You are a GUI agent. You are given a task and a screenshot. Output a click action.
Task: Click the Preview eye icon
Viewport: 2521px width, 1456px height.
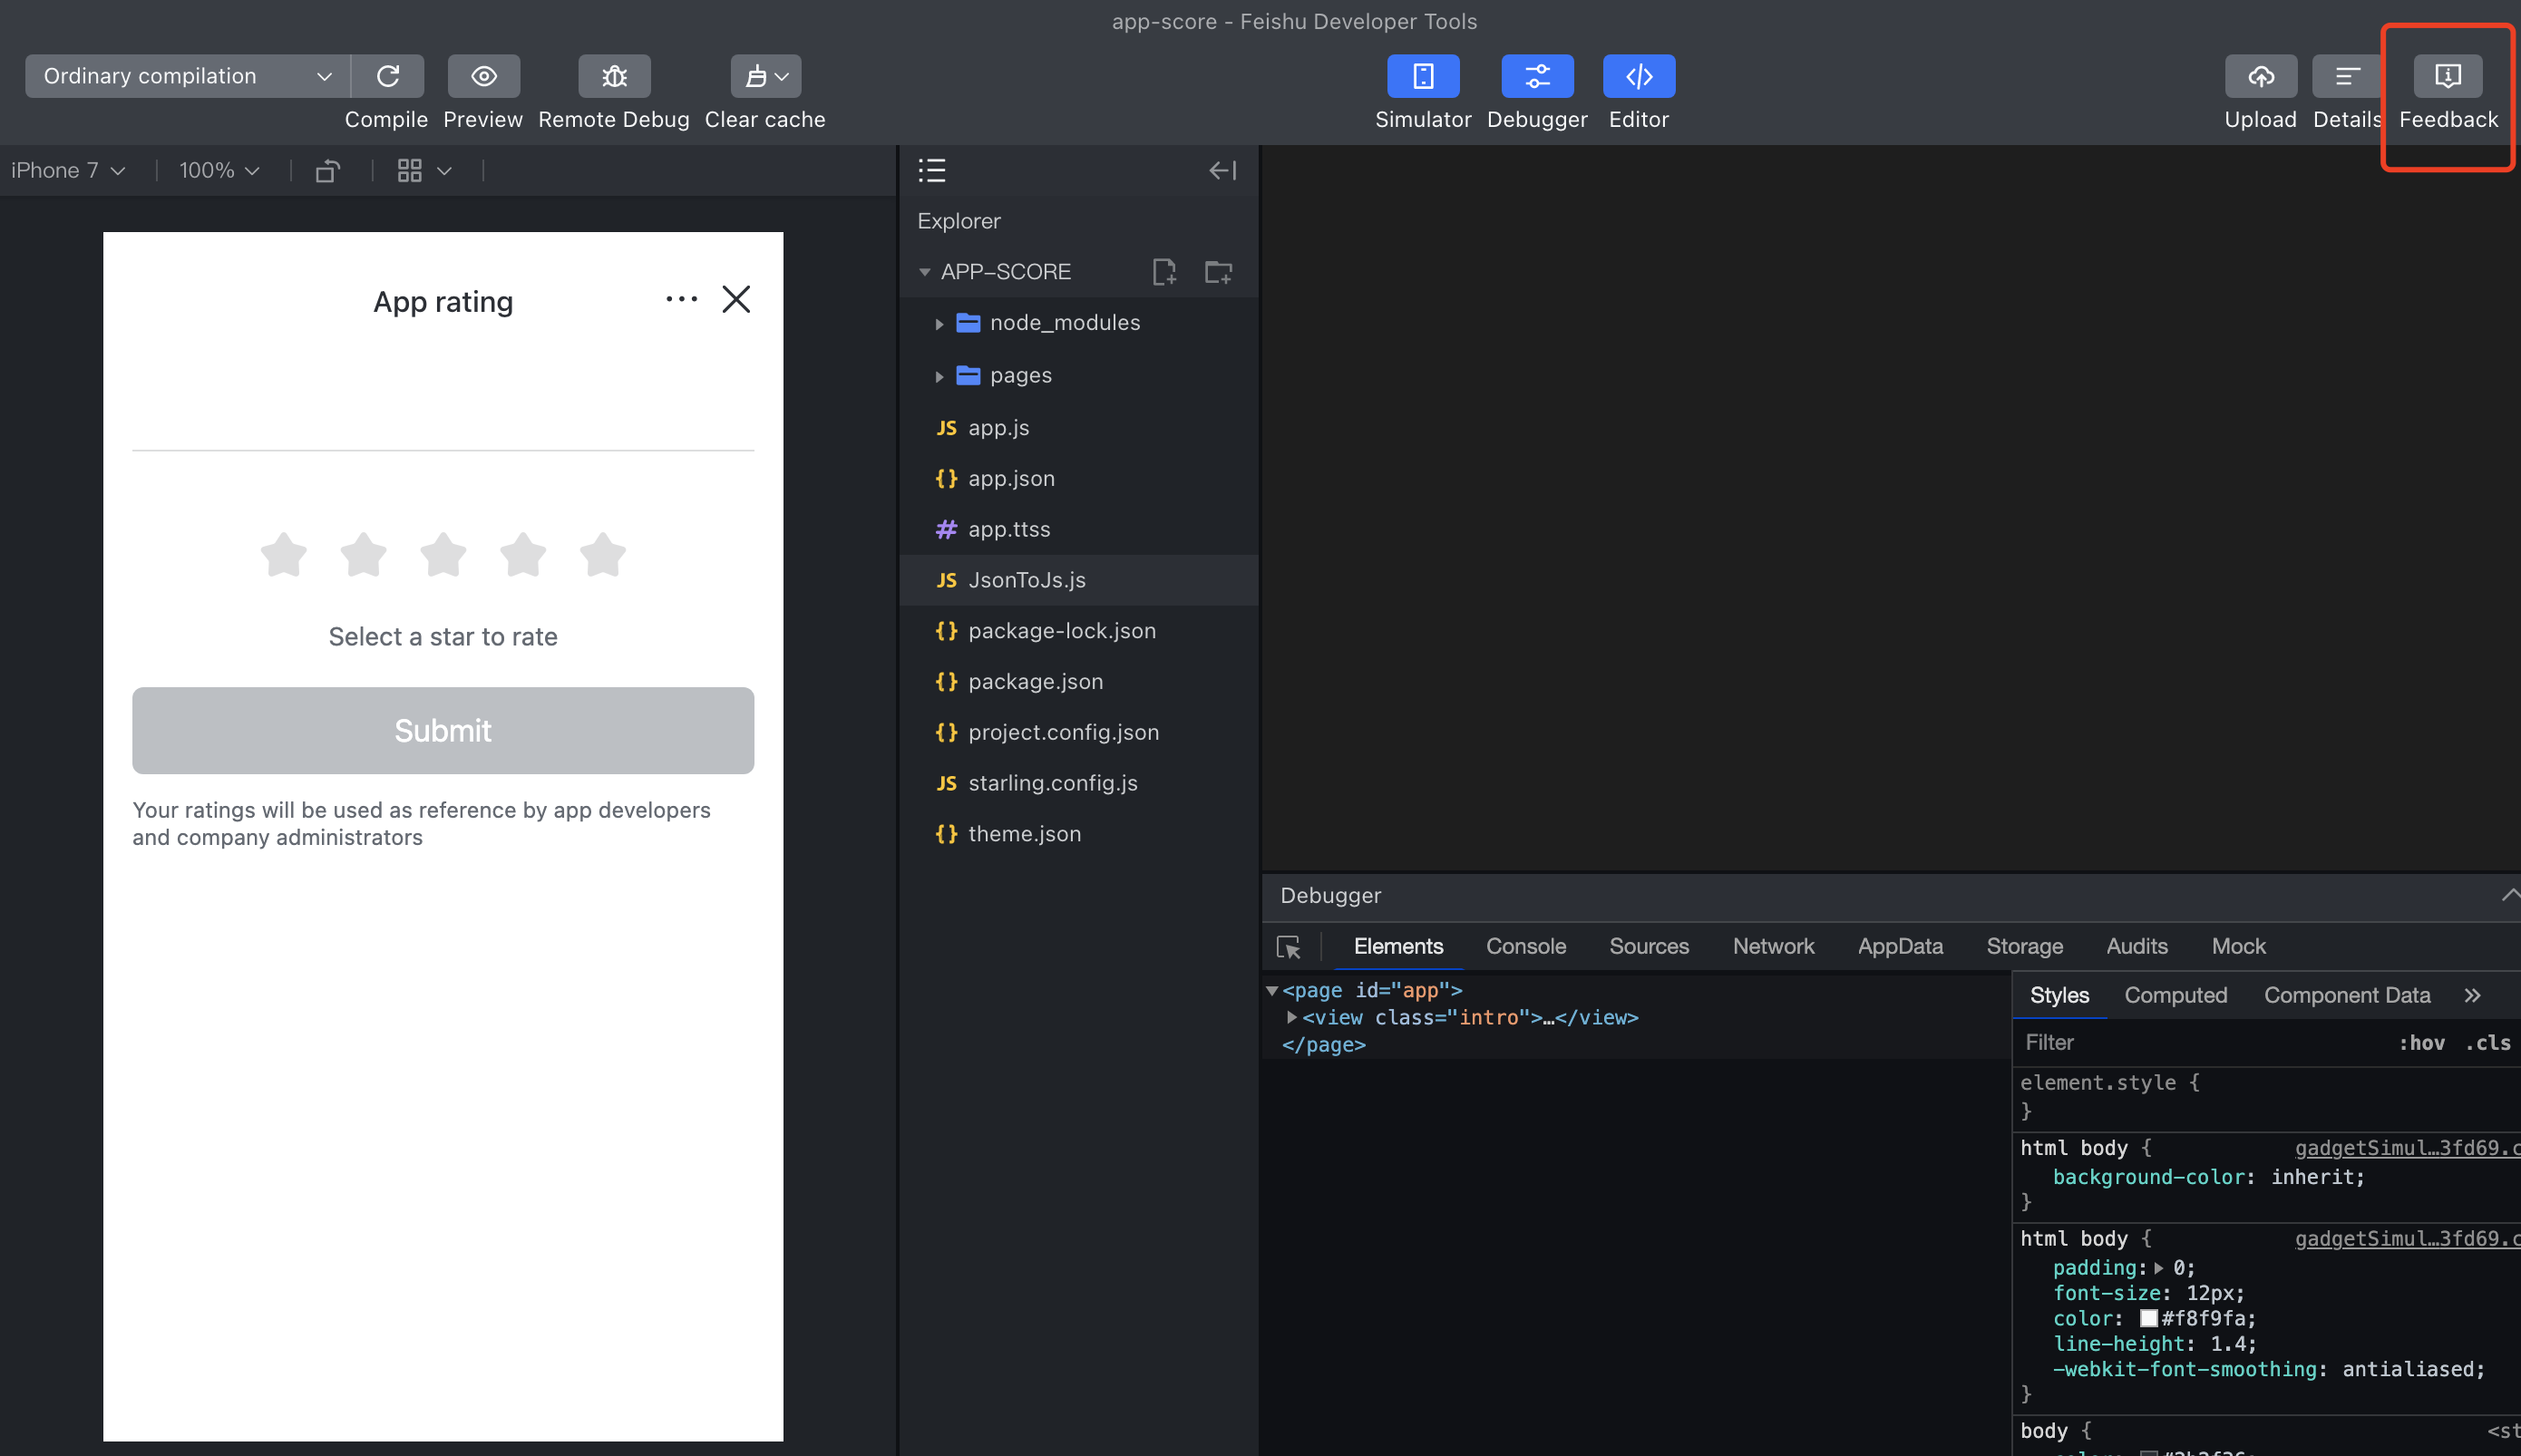484,76
